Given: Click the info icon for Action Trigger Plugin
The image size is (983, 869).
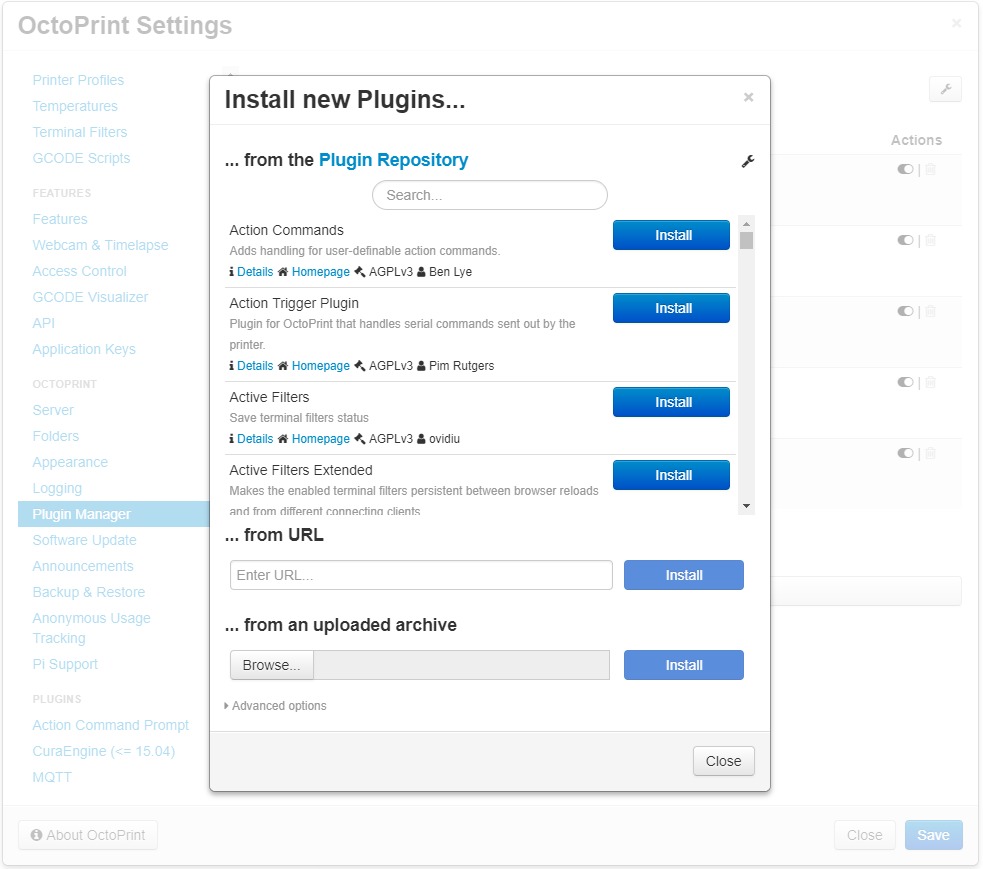Looking at the screenshot, I should [x=231, y=366].
